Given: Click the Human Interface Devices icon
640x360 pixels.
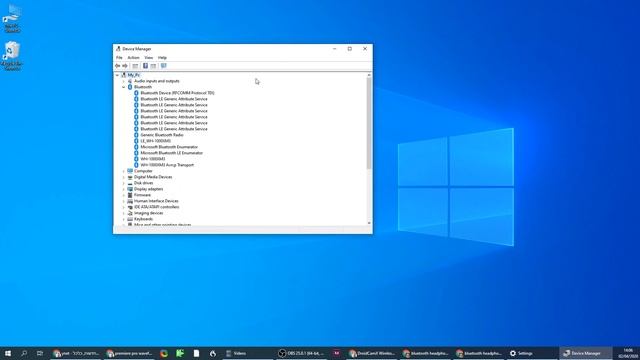Looking at the screenshot, I should click(x=130, y=201).
